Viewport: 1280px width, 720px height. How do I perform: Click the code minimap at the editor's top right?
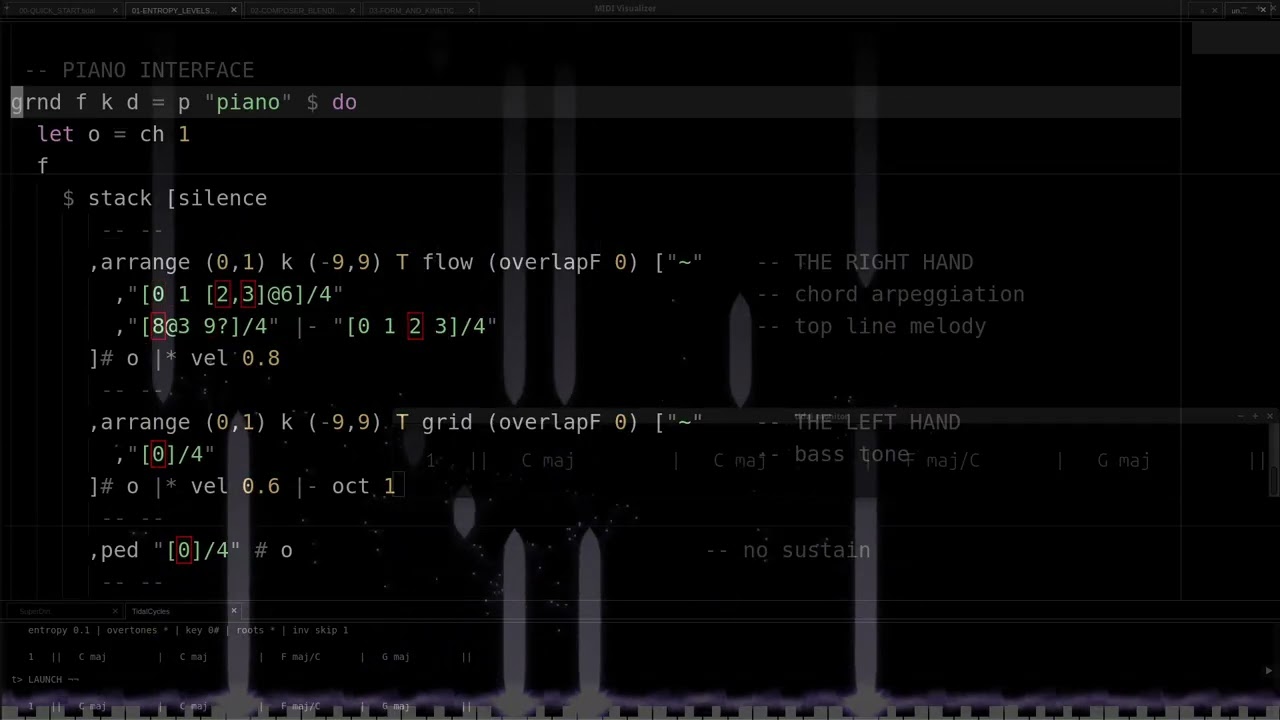click(1235, 38)
